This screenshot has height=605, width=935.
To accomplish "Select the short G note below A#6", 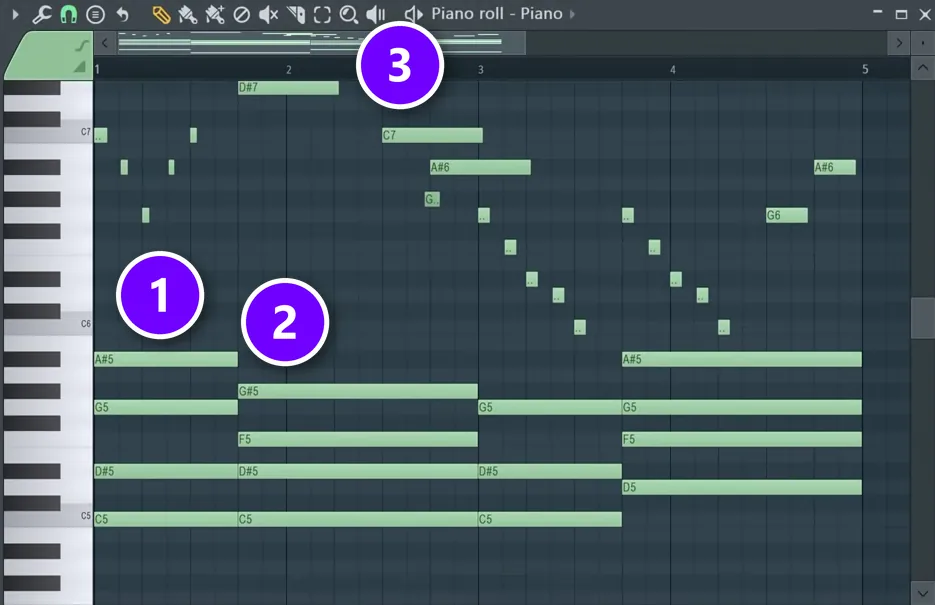I will pos(432,199).
